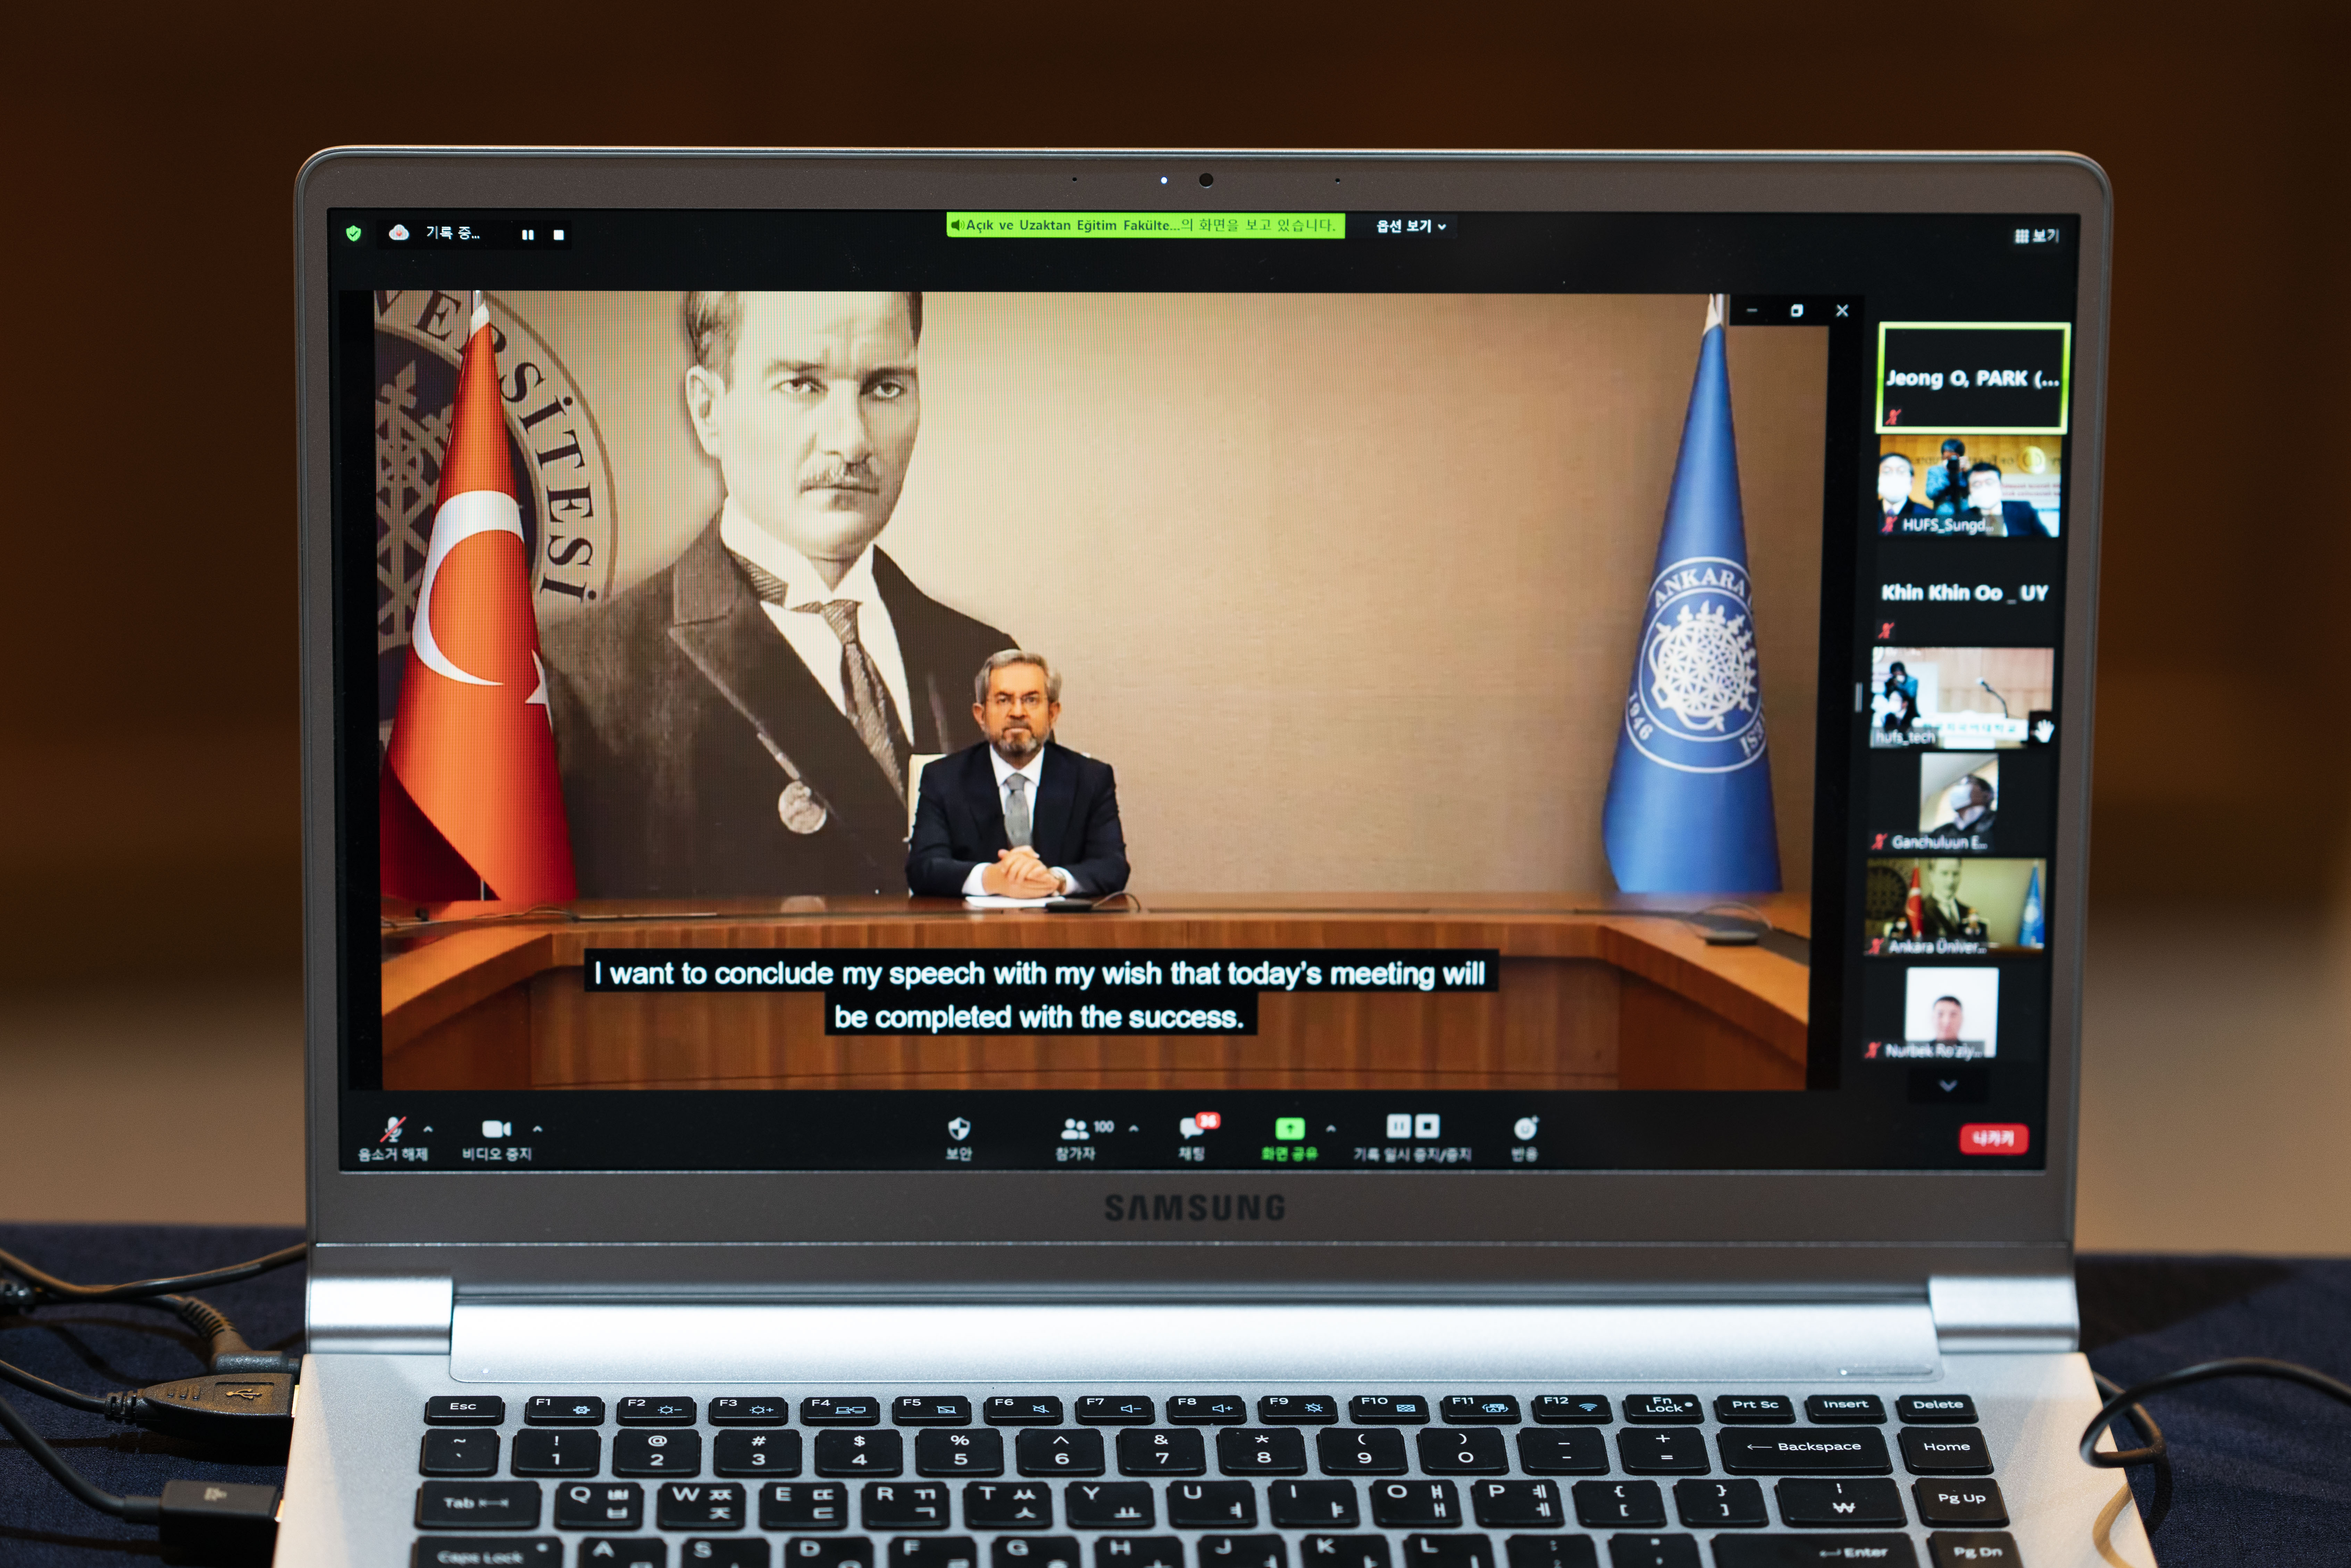Image resolution: width=2351 pixels, height=1568 pixels.
Task: Minimize the floating video panel
Action: (x=1752, y=311)
